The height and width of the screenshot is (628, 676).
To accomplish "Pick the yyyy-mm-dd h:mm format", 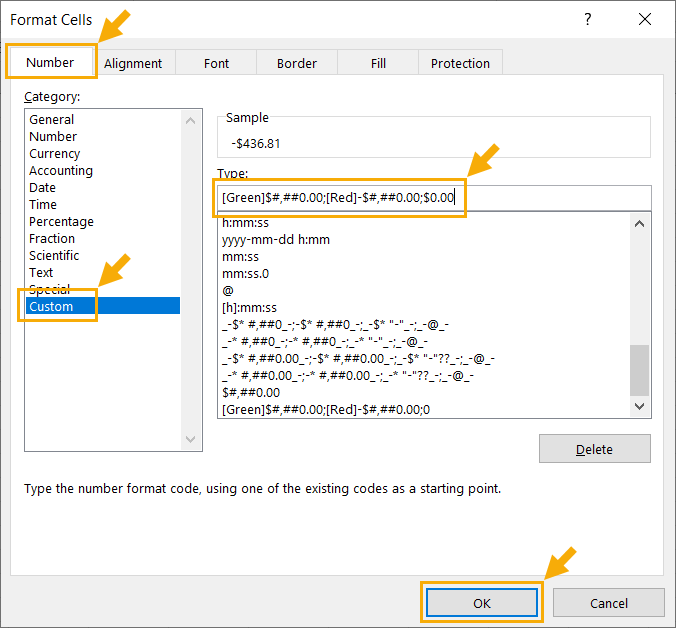I will click(276, 240).
